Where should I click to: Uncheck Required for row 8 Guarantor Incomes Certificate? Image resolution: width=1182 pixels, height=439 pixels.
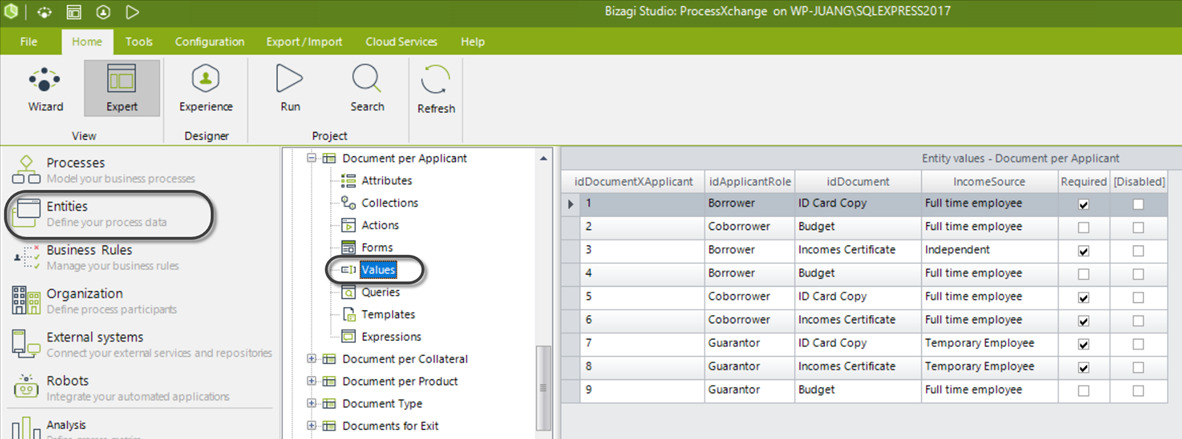pos(1084,368)
